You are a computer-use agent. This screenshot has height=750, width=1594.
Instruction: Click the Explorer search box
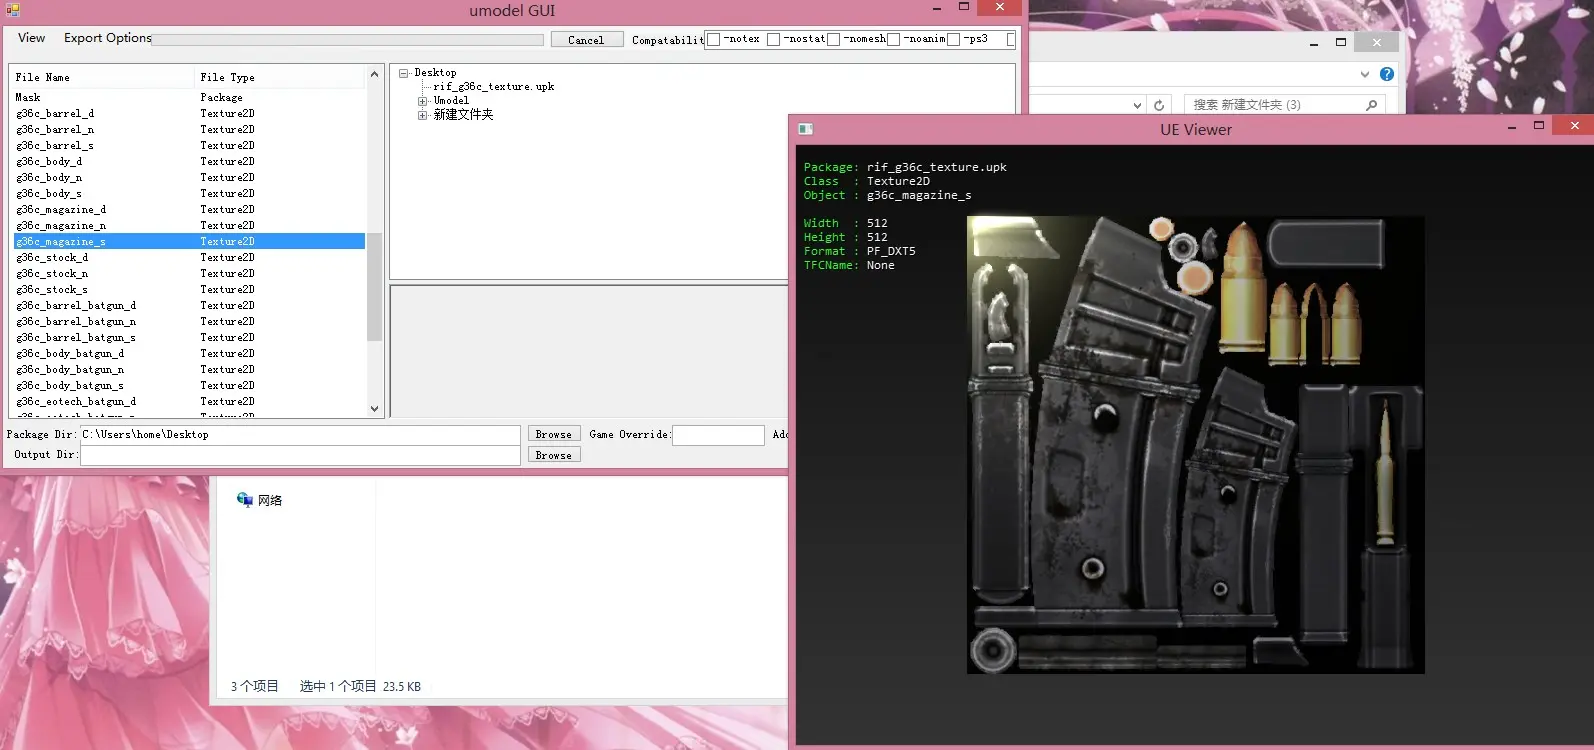tap(1285, 105)
